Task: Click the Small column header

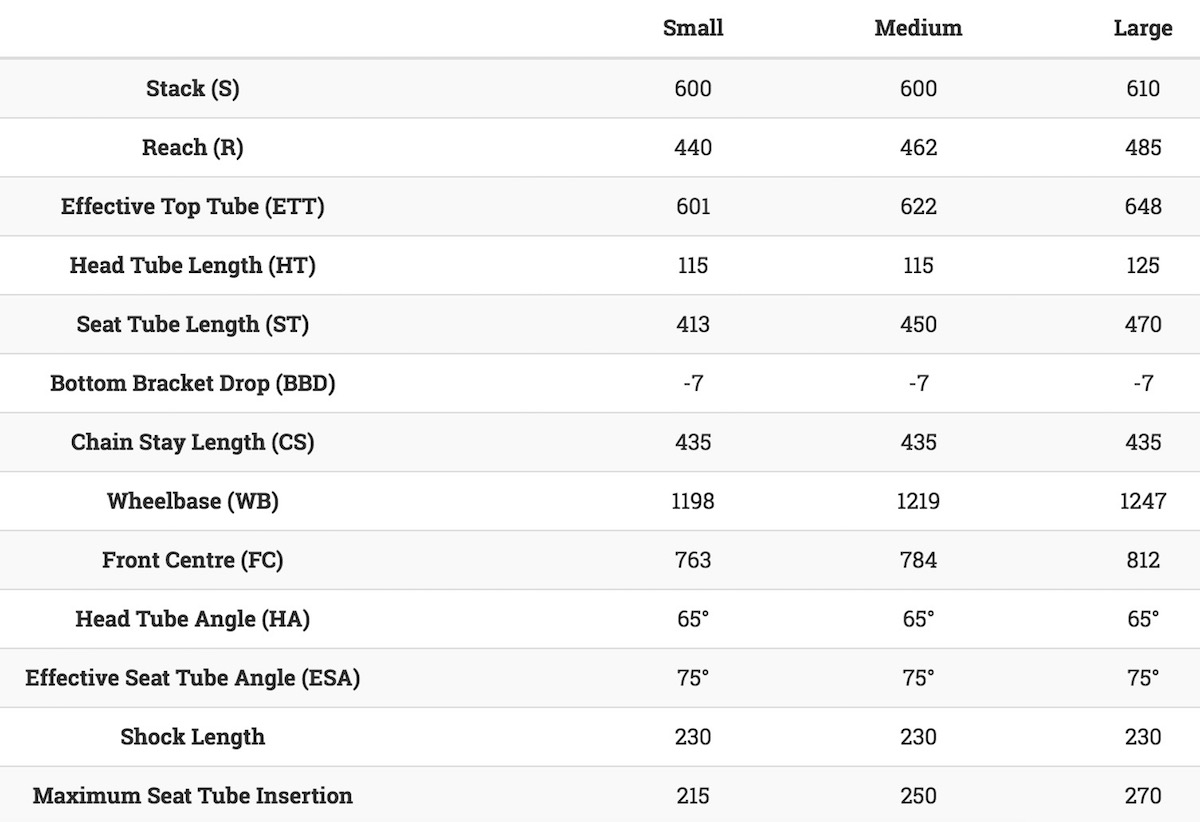Action: pyautogui.click(x=693, y=28)
